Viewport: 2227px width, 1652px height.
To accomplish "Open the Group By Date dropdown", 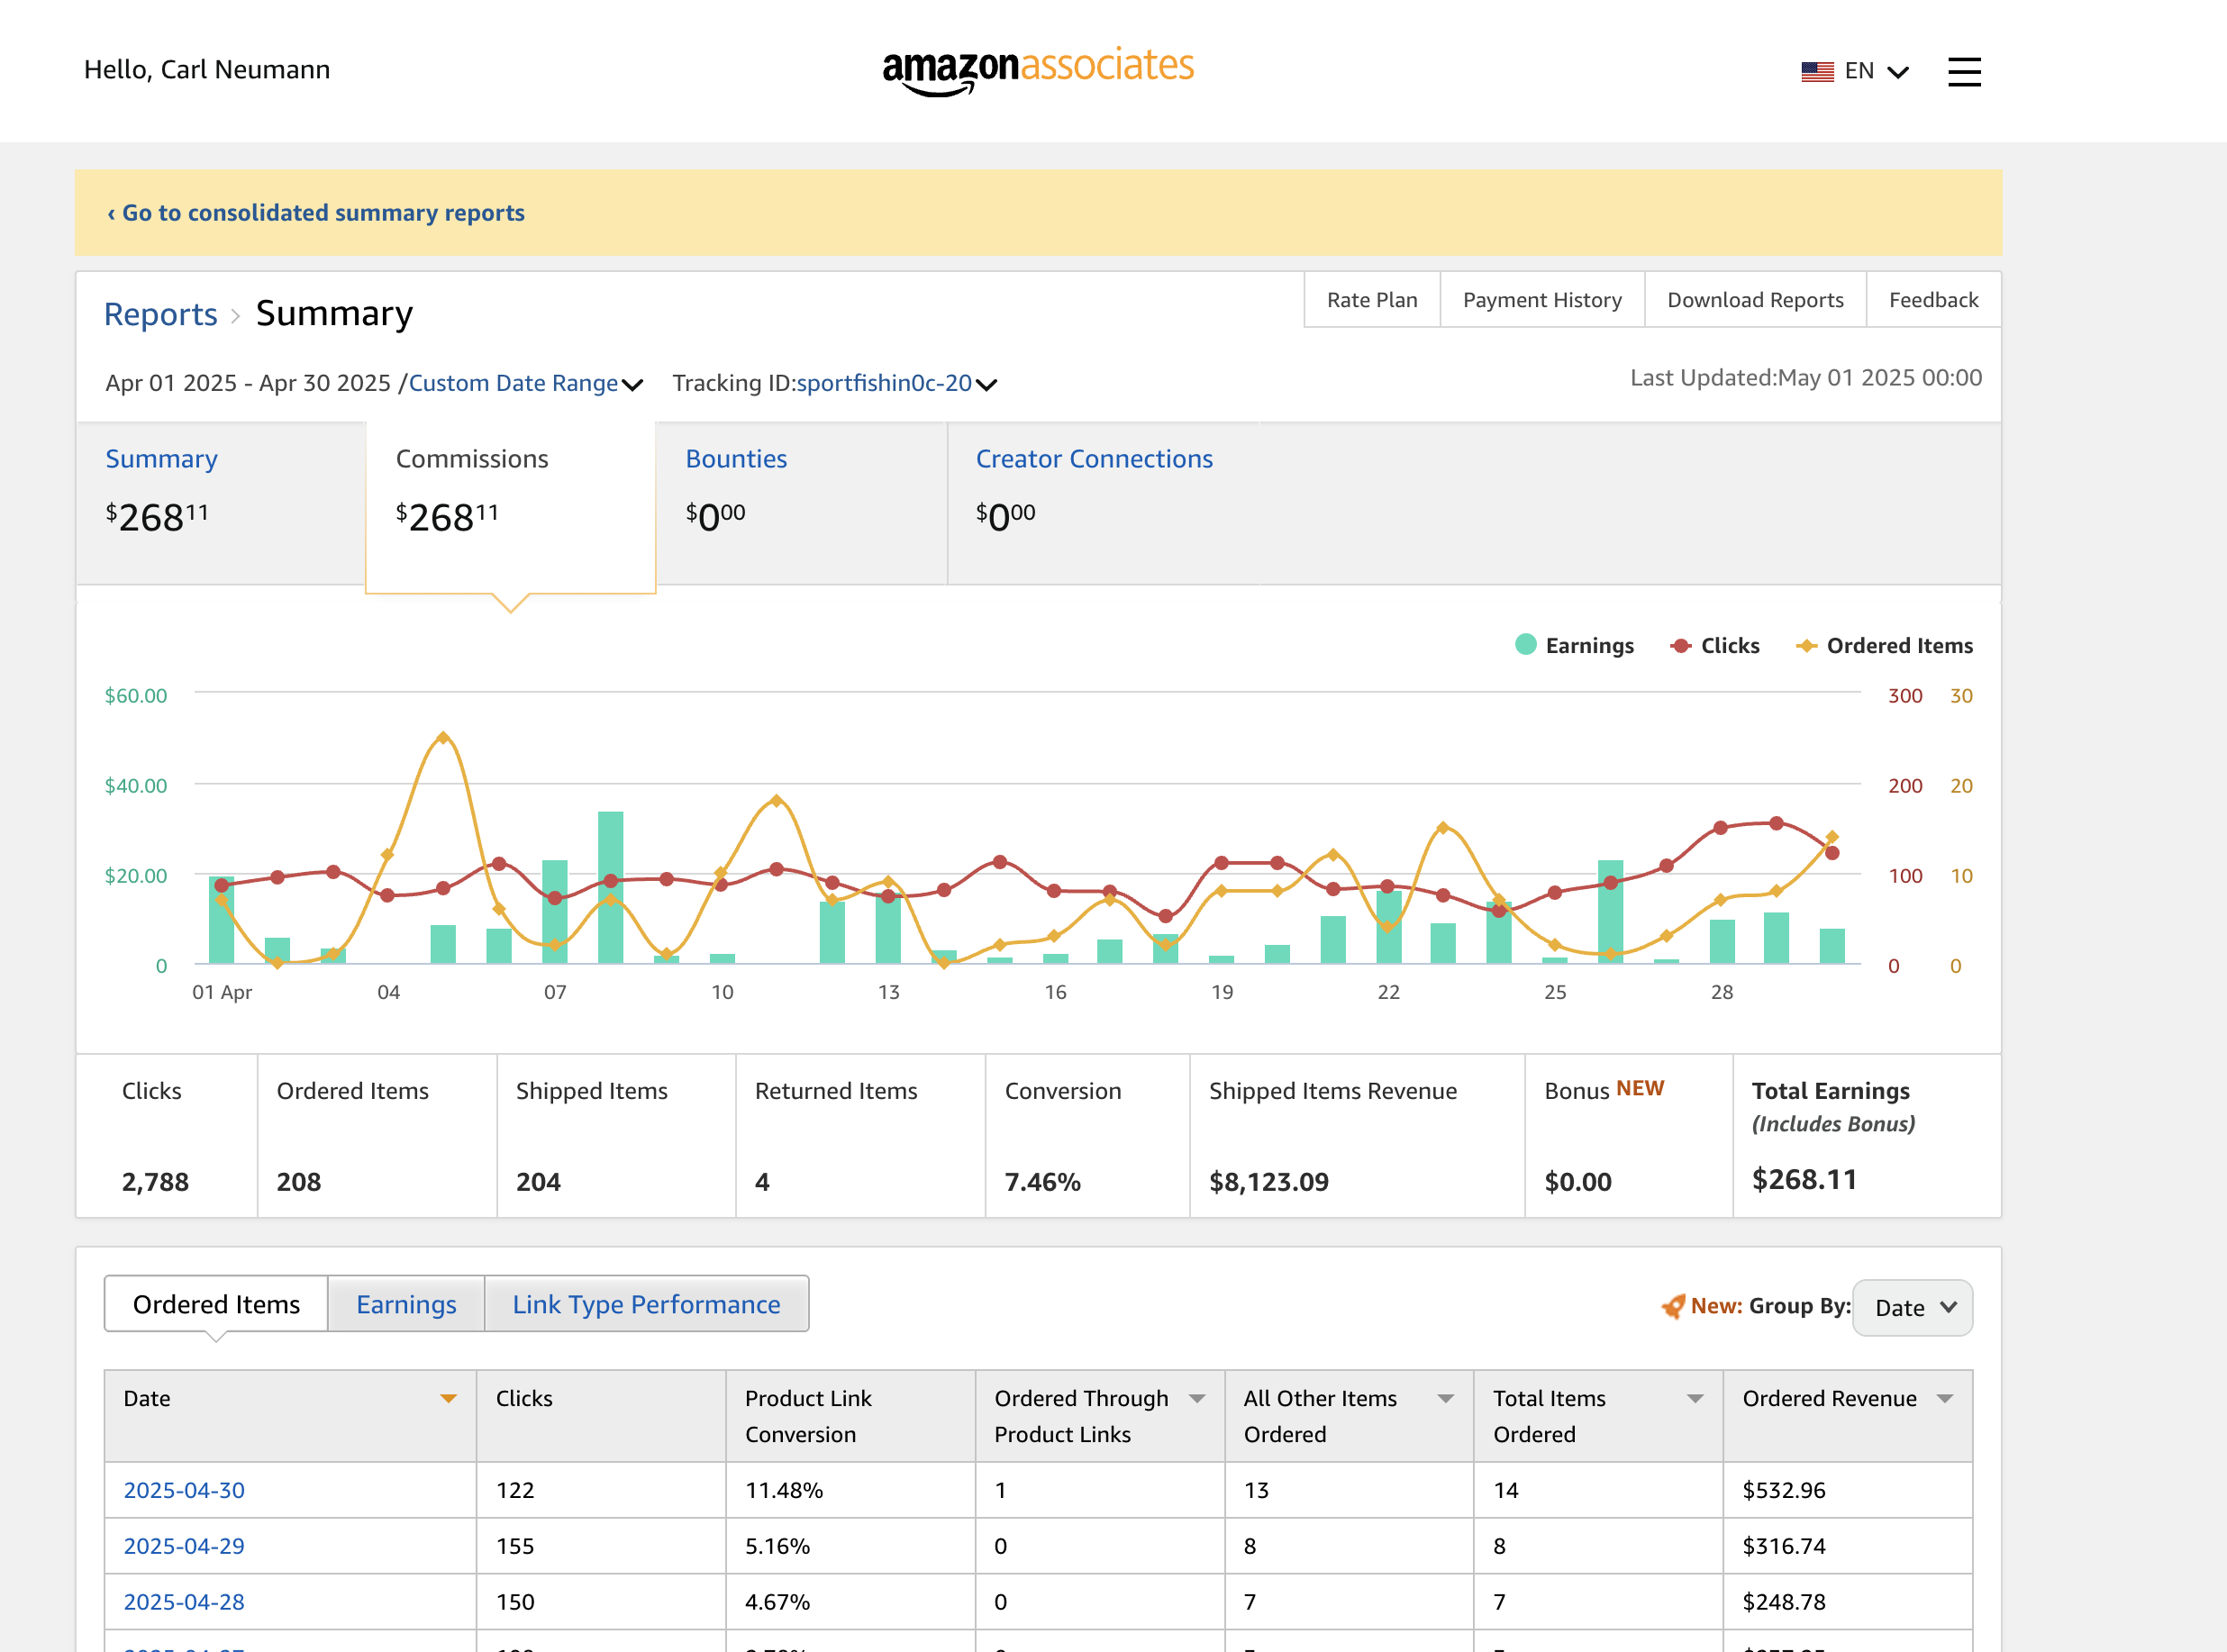I will 1912,1307.
